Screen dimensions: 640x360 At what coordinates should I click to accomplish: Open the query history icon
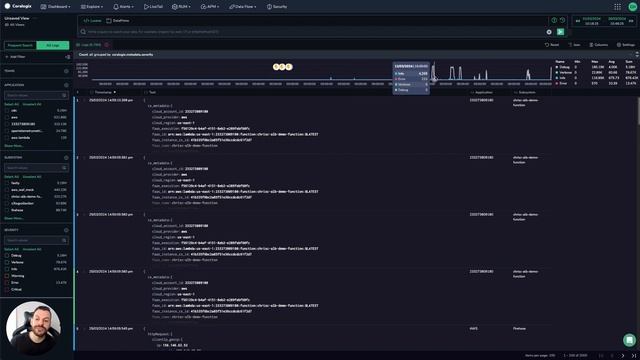pyautogui.click(x=562, y=20)
